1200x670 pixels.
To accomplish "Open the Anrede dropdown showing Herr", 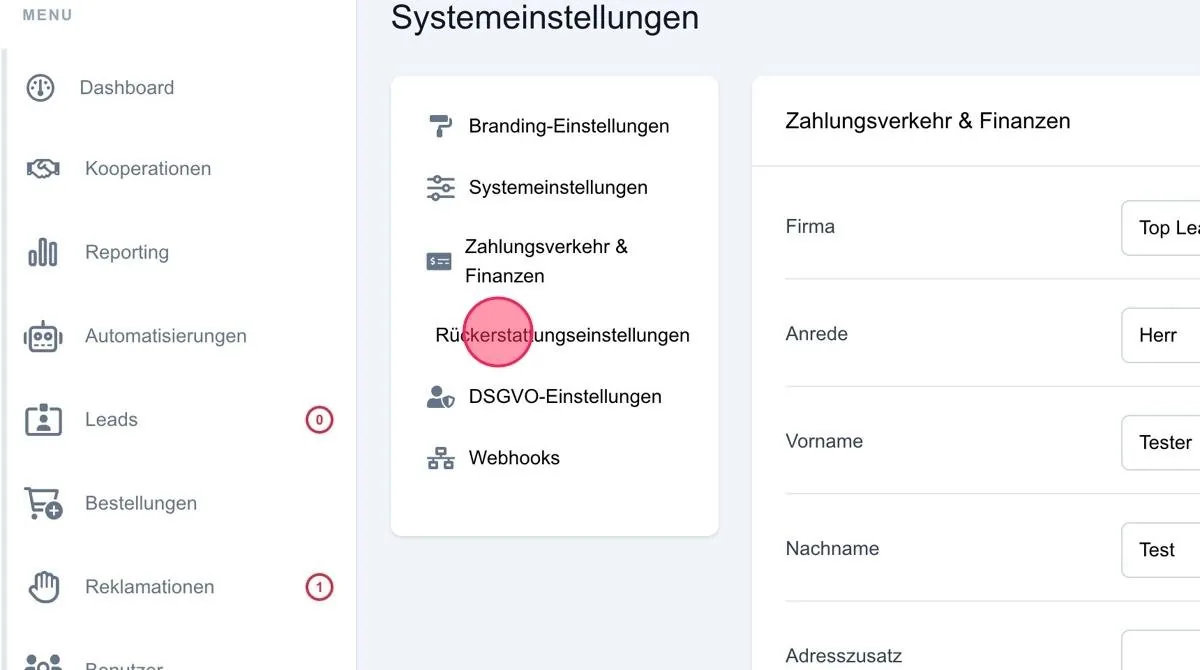I will (1161, 335).
